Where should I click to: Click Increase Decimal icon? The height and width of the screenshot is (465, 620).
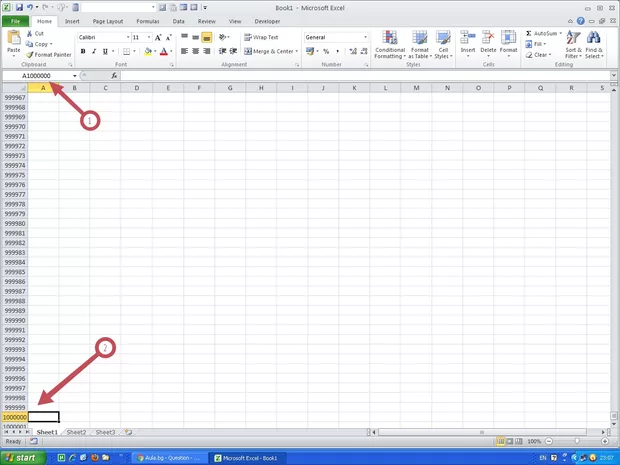click(x=353, y=51)
